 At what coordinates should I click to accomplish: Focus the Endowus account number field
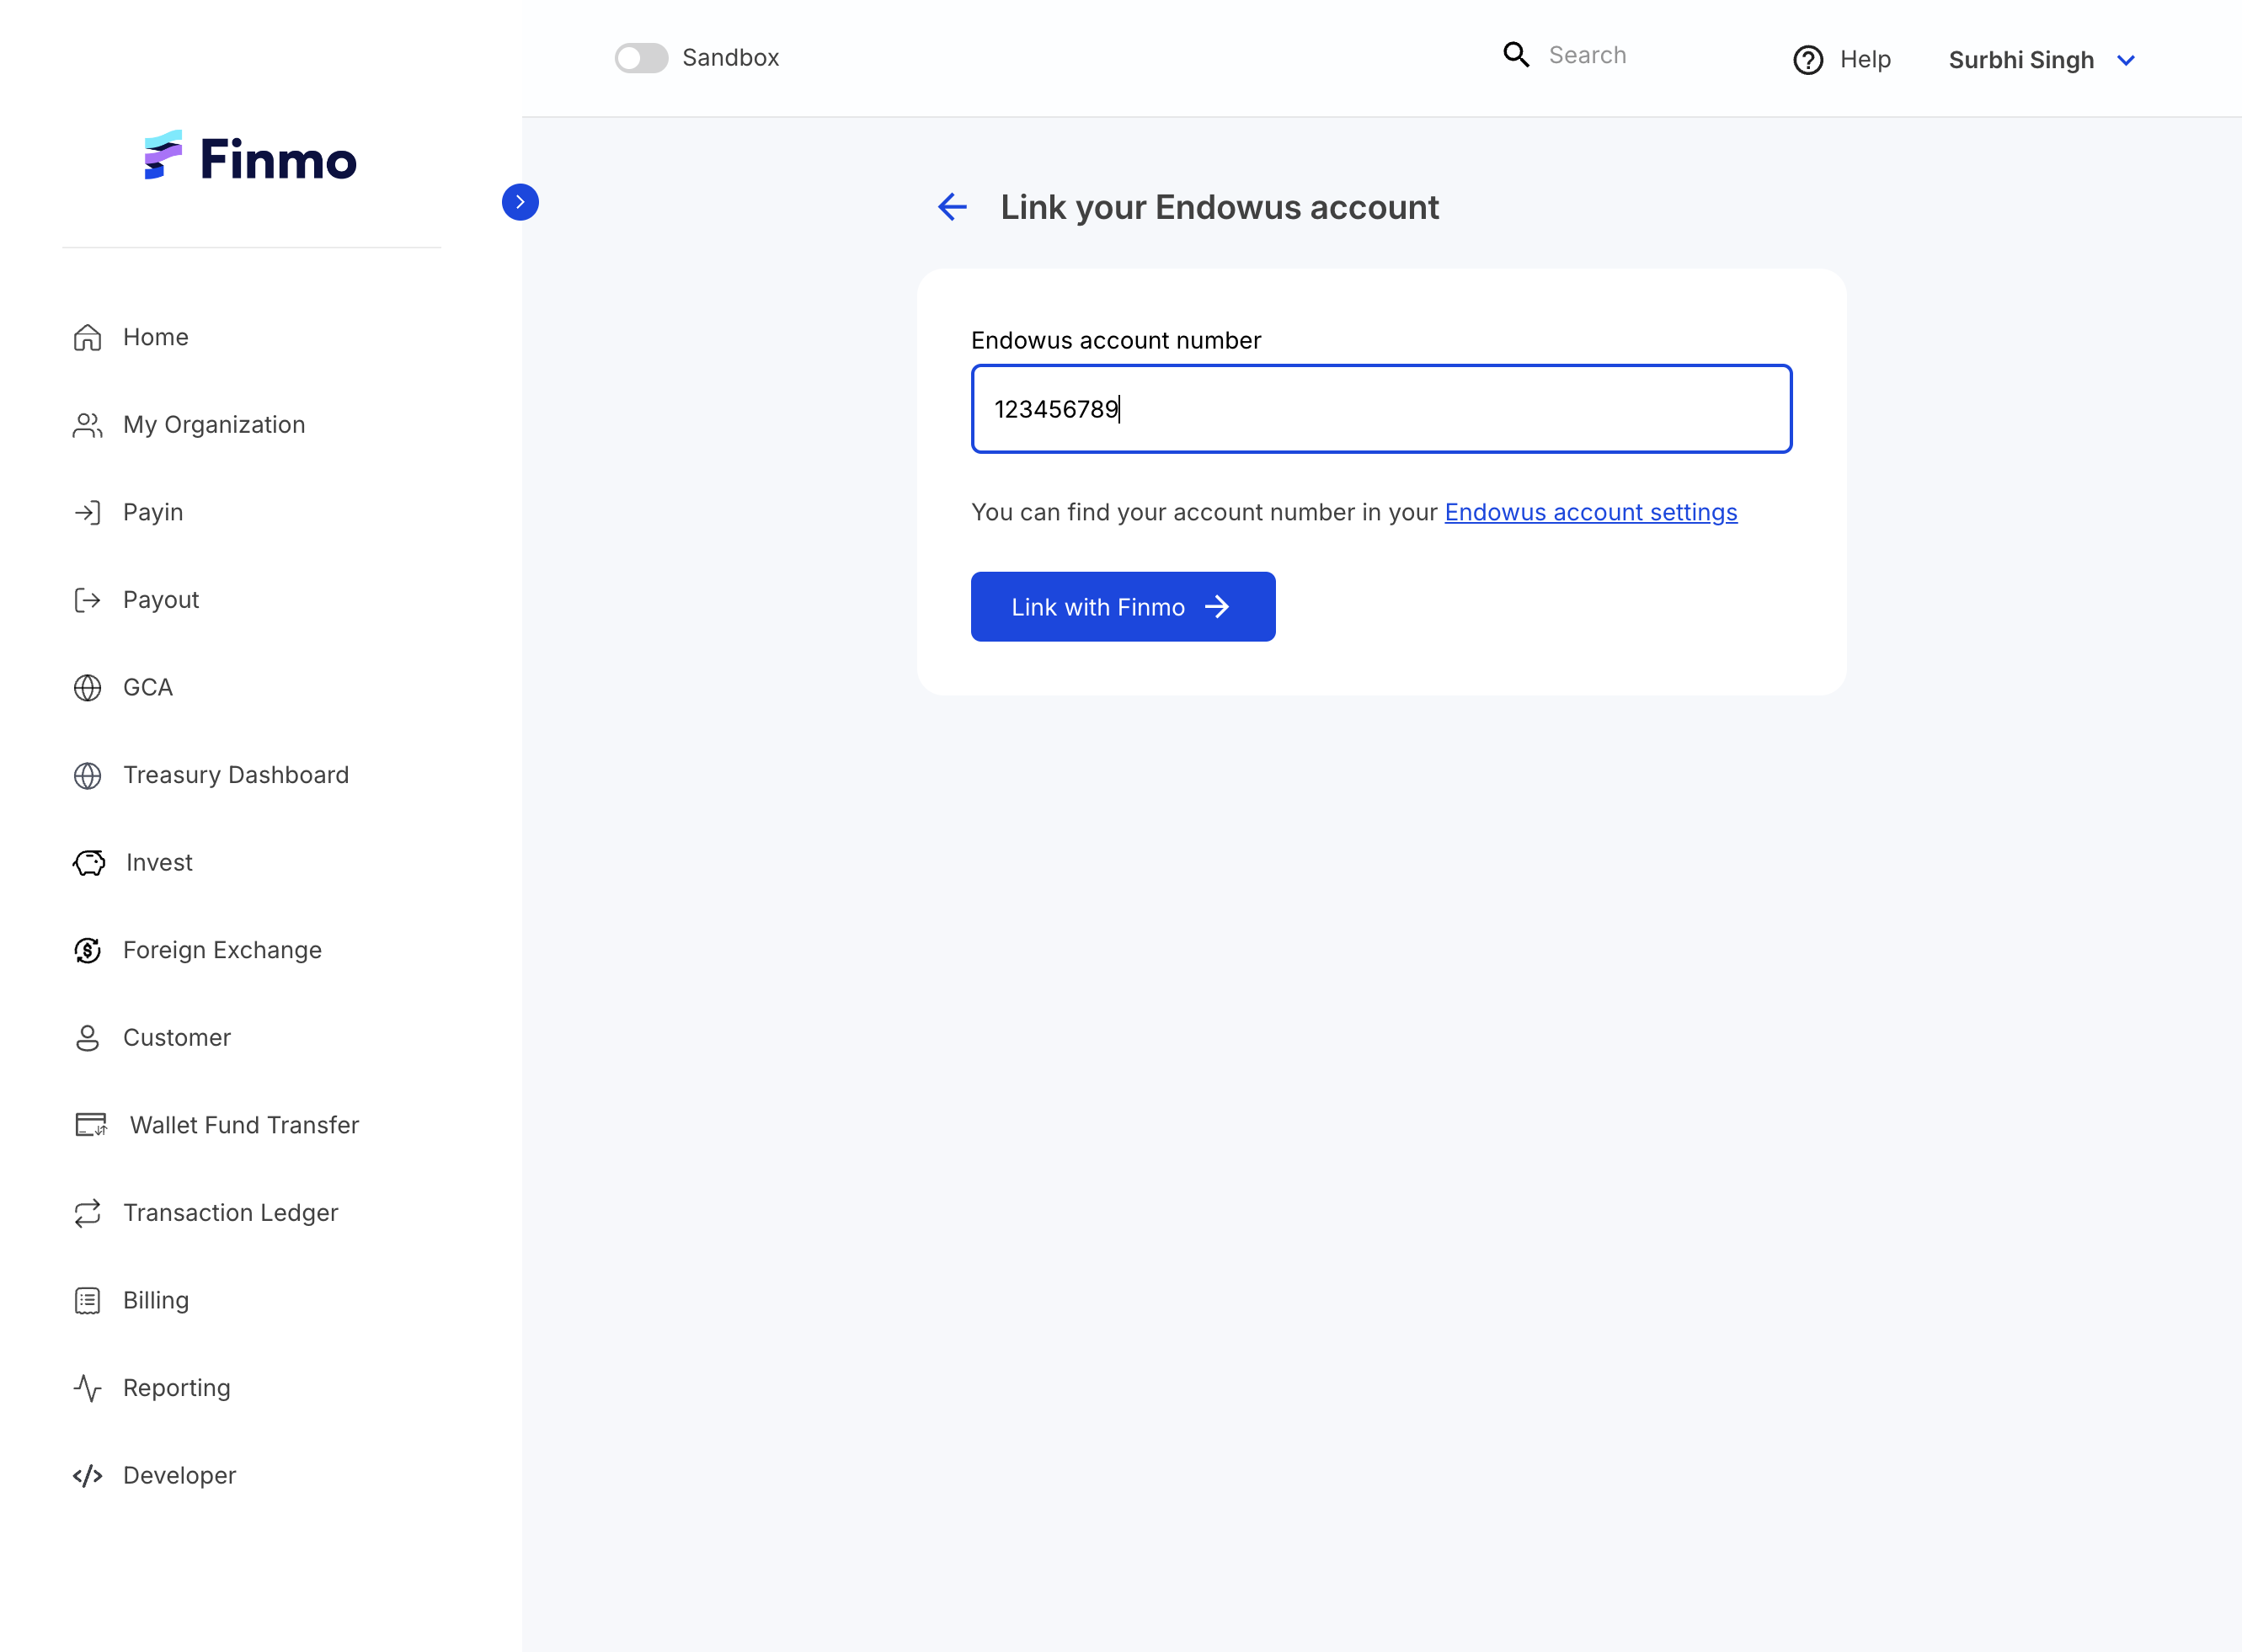tap(1381, 409)
